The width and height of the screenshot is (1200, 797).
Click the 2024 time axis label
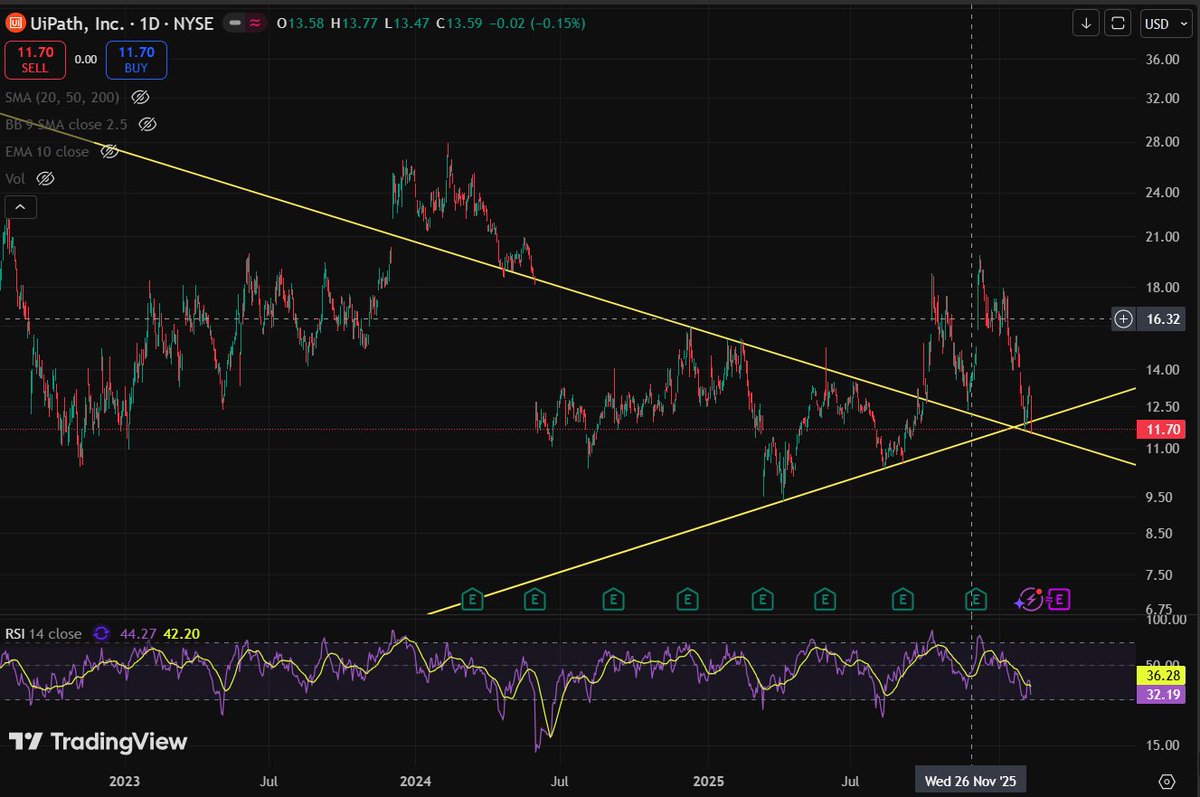[x=415, y=780]
